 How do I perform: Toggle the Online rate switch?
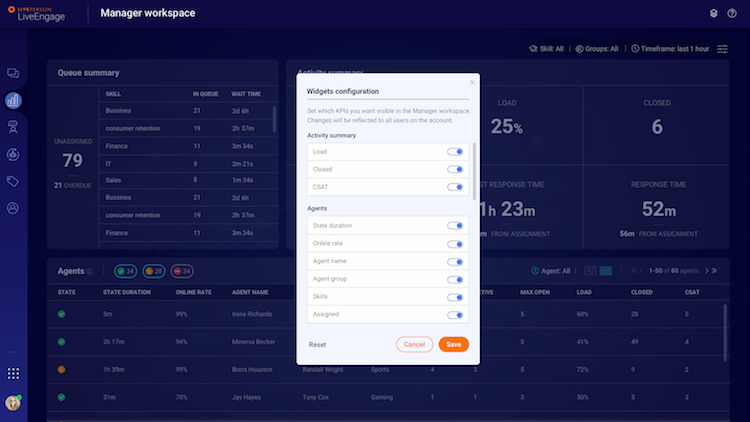click(x=455, y=244)
